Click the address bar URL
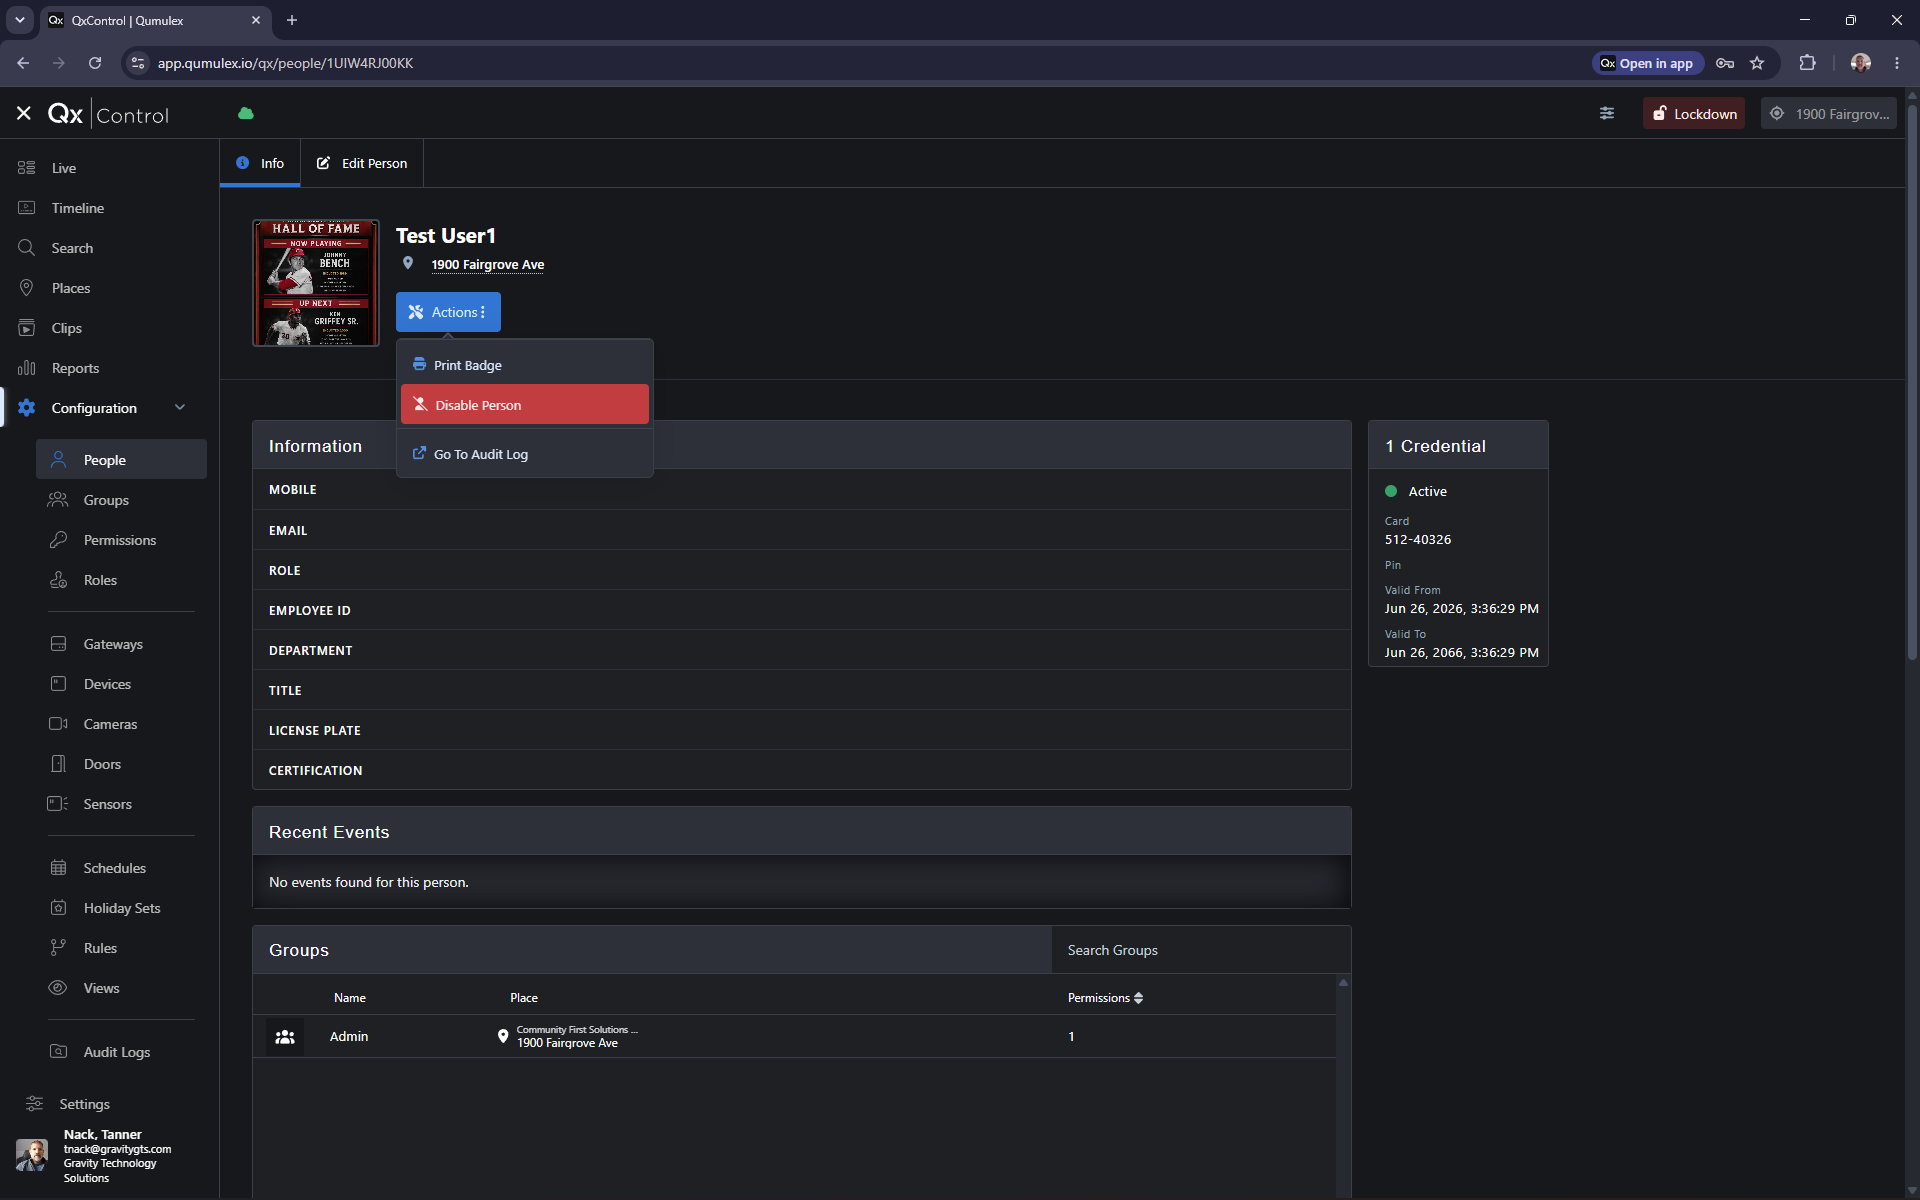 pos(285,63)
